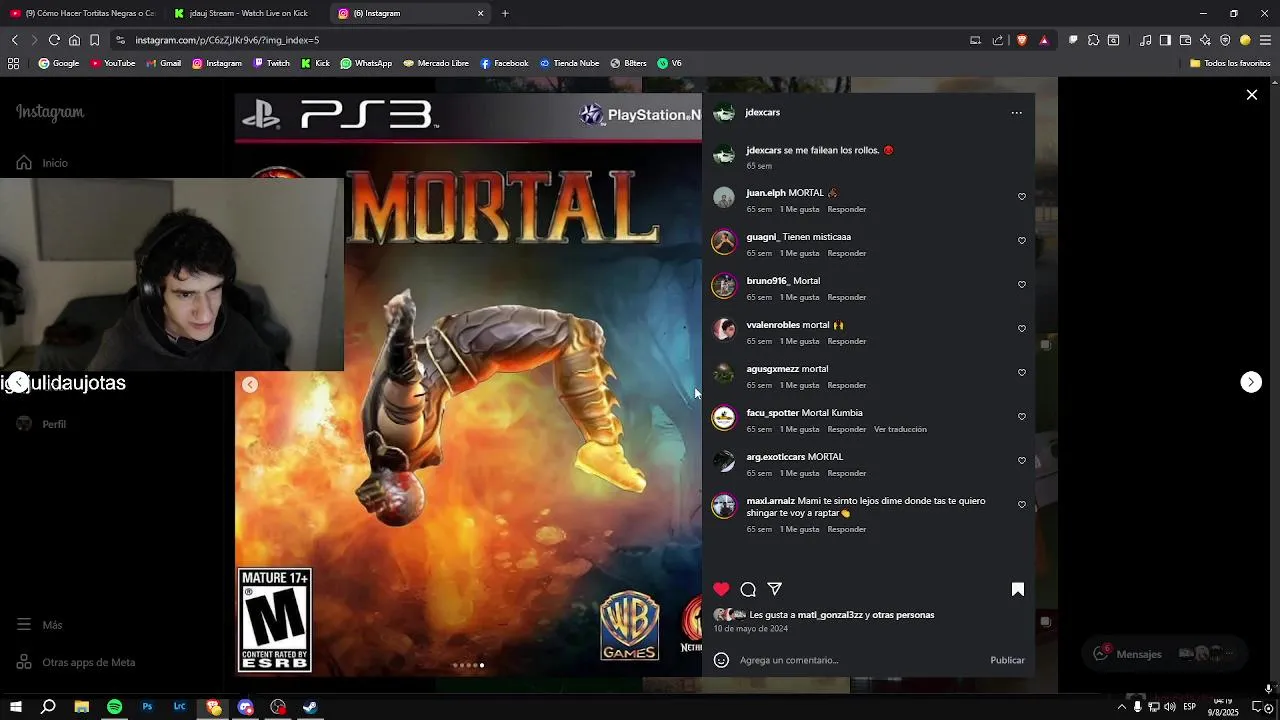Open the volume control in system tray
This screenshot has width=1280, height=720.
click(x=1170, y=707)
